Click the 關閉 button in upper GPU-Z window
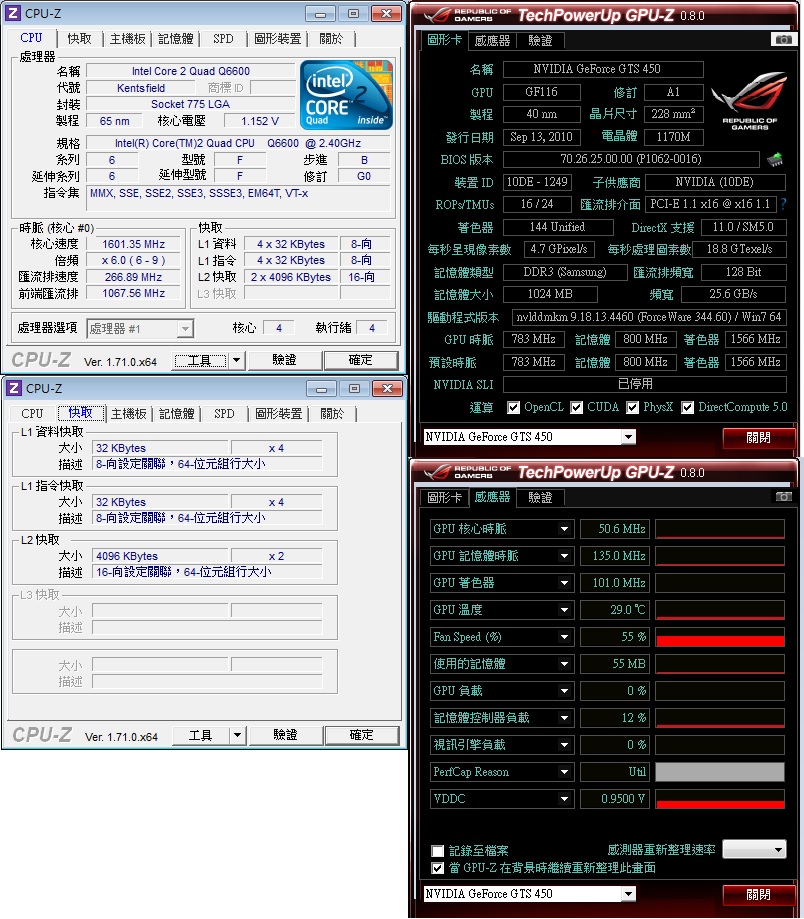The width and height of the screenshot is (804, 919). click(758, 438)
